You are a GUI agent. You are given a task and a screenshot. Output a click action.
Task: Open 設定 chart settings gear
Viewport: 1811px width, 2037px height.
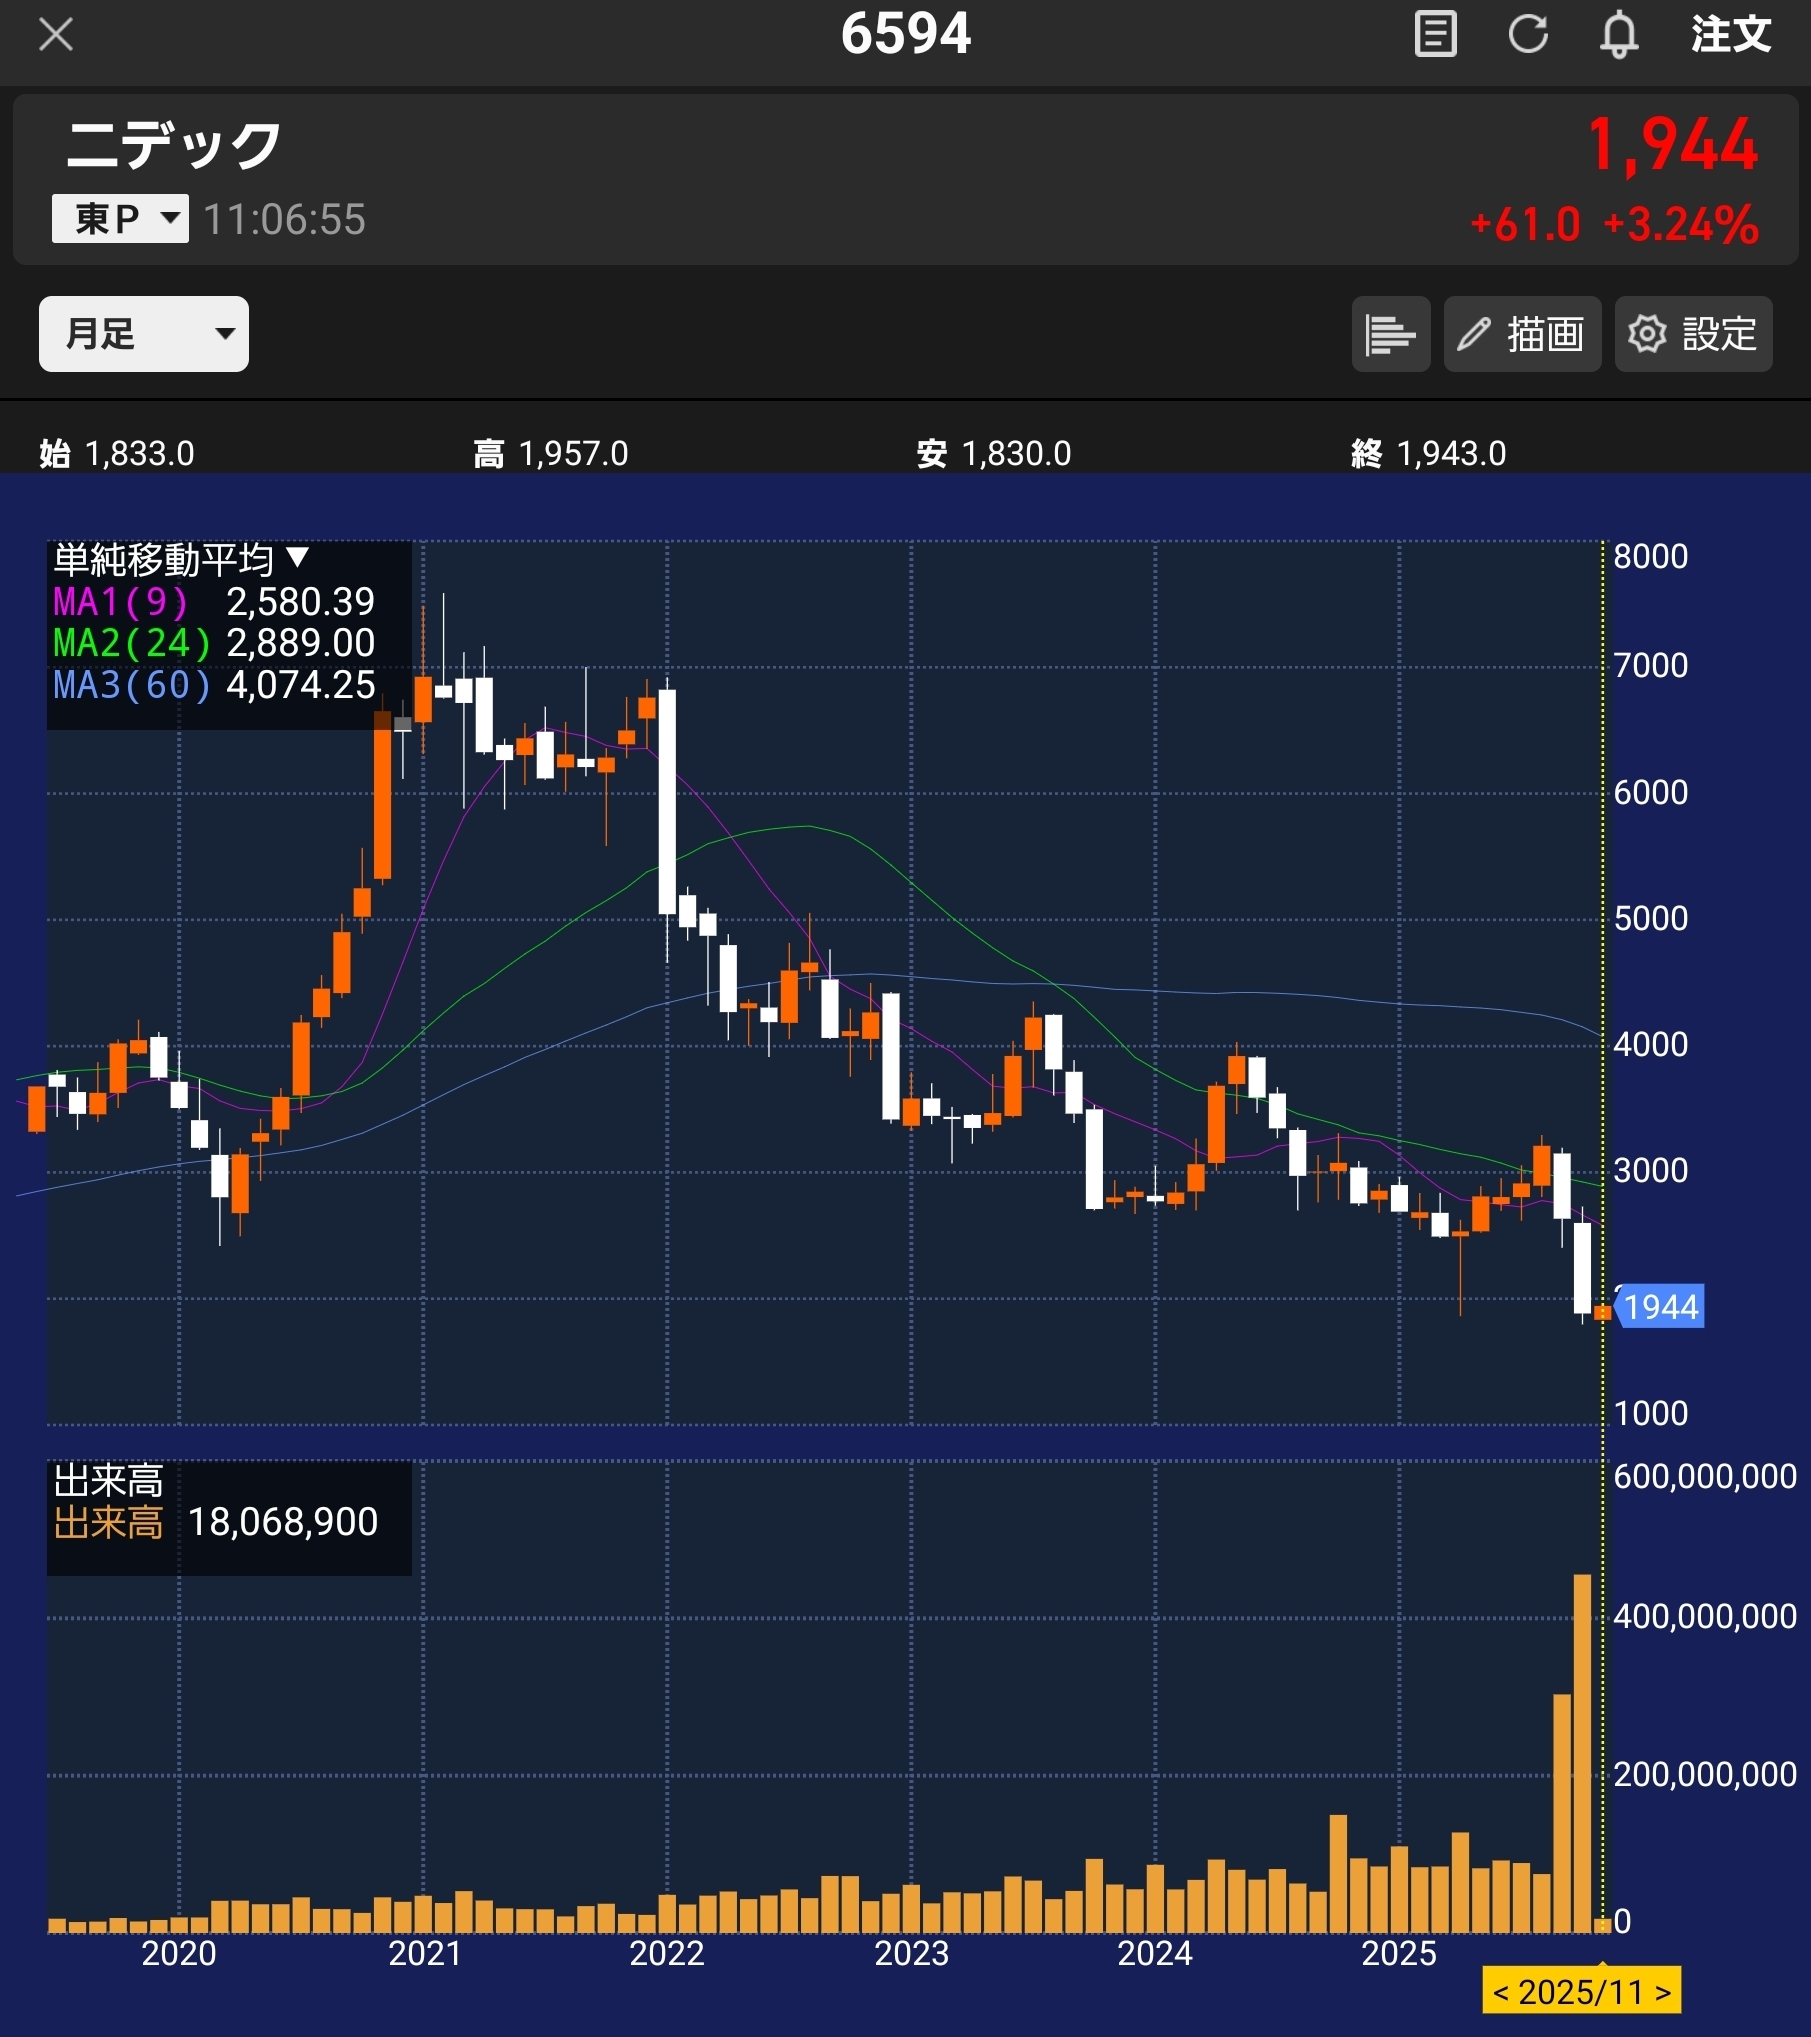(1692, 334)
